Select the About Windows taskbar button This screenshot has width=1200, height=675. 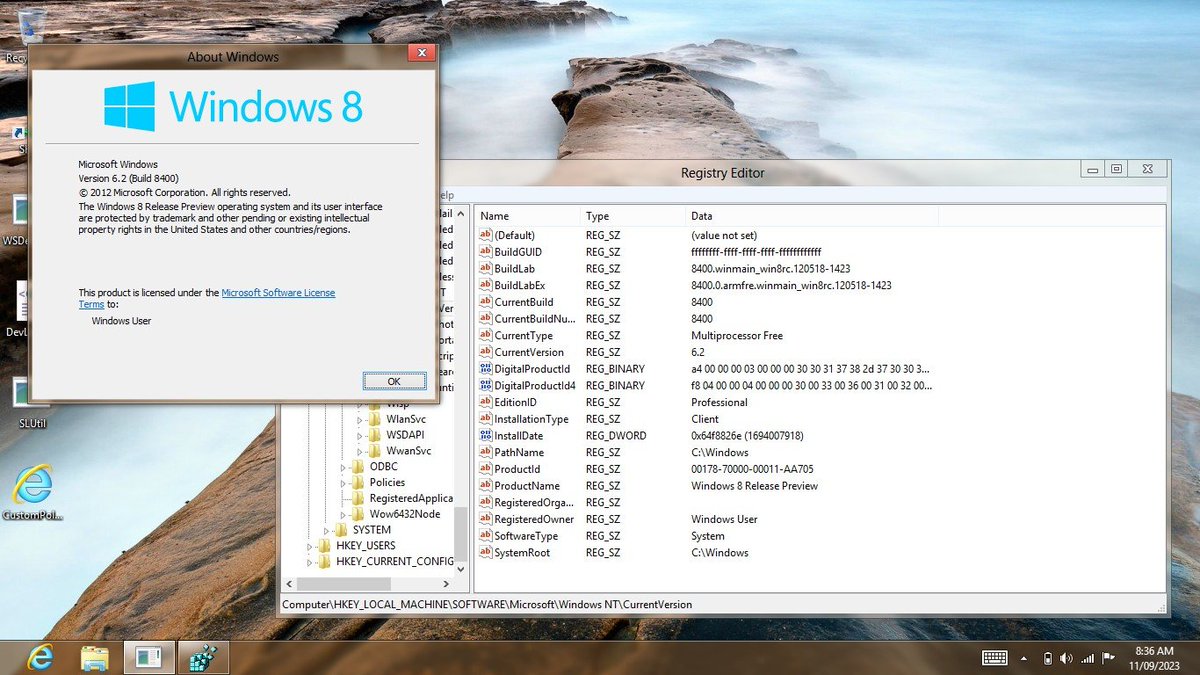(149, 657)
